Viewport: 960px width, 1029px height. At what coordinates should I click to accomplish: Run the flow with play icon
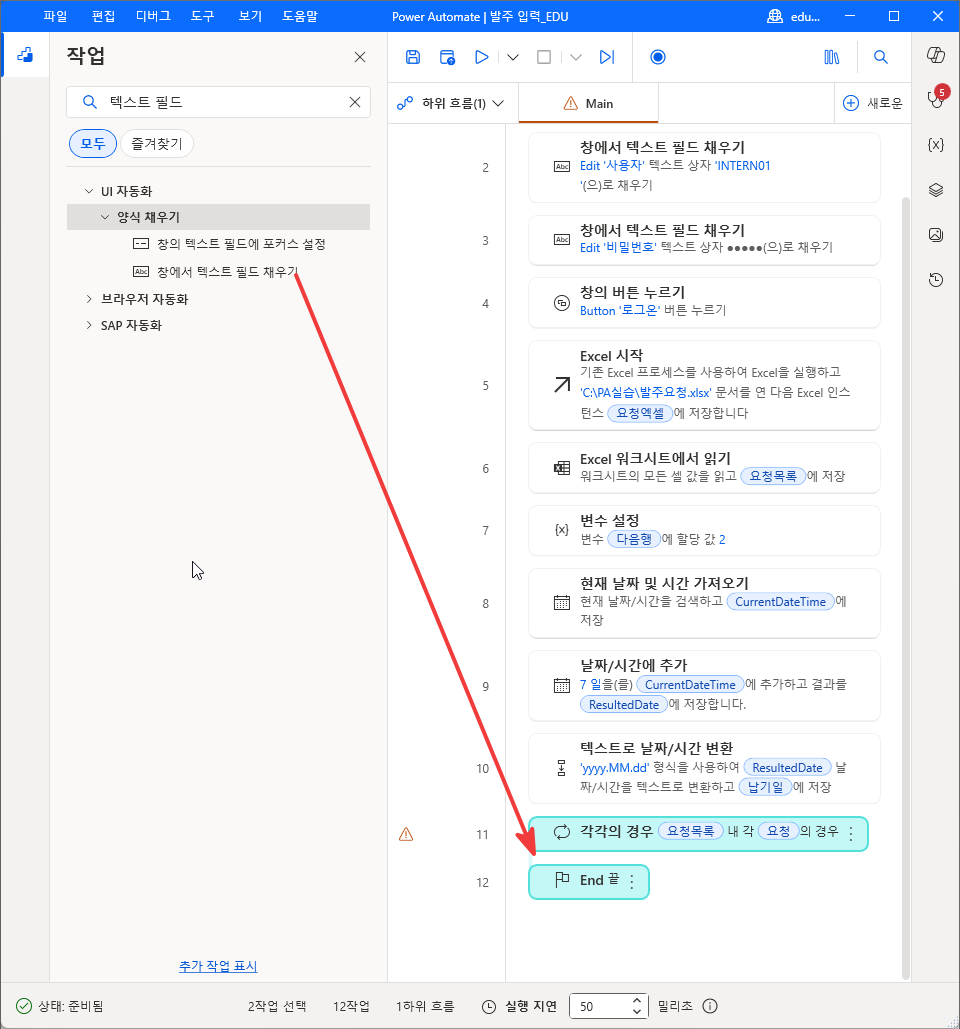point(482,57)
